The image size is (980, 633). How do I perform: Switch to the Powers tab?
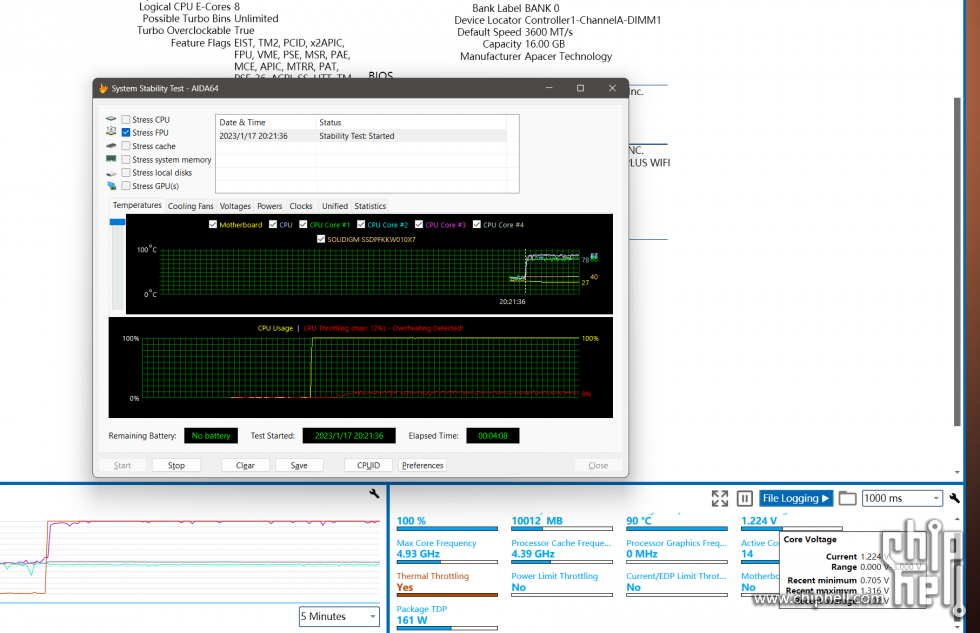click(269, 206)
